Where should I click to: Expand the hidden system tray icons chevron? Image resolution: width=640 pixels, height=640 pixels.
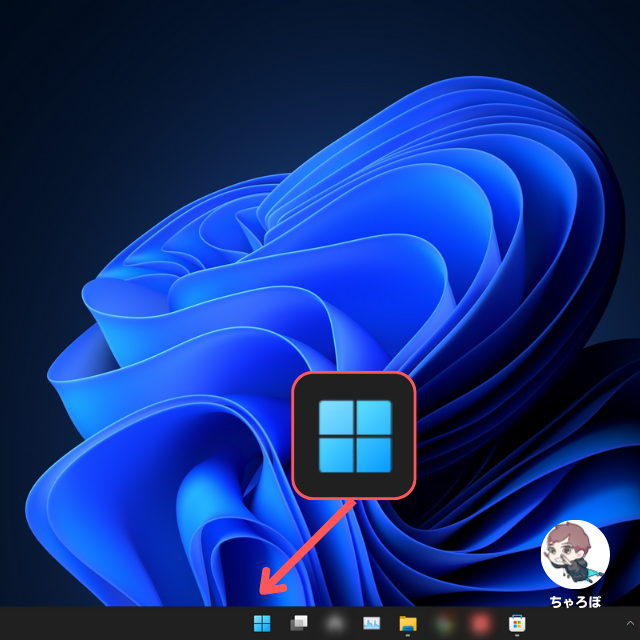(630, 623)
